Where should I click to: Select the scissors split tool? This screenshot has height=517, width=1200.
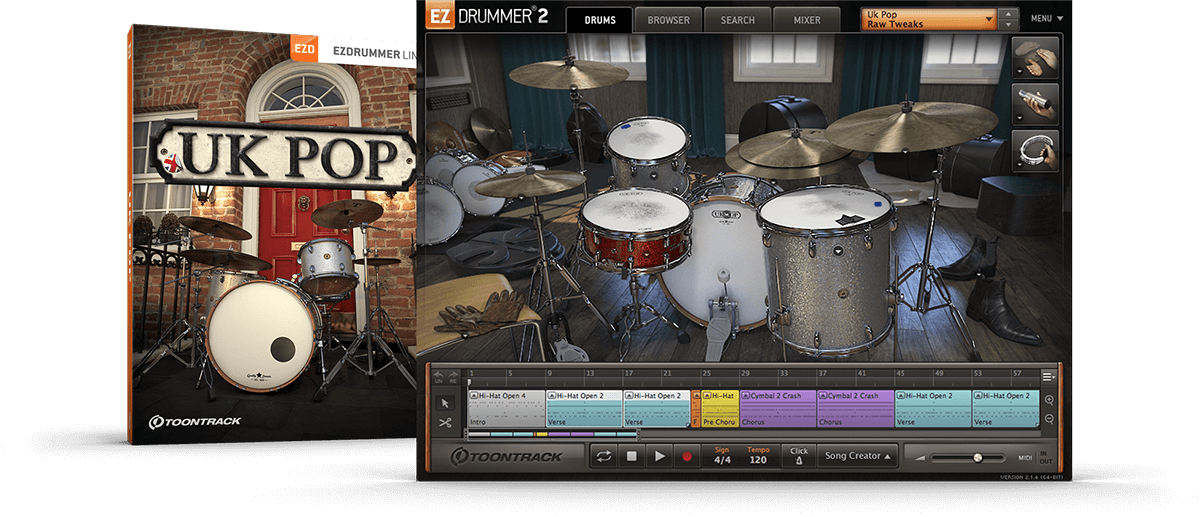tap(446, 423)
